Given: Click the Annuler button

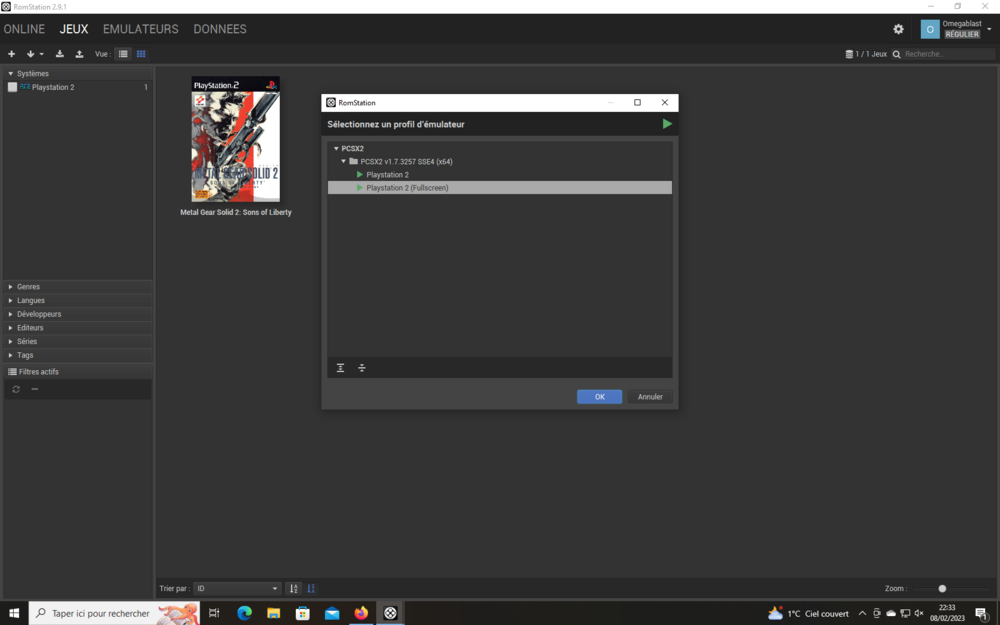Looking at the screenshot, I should coord(650,397).
